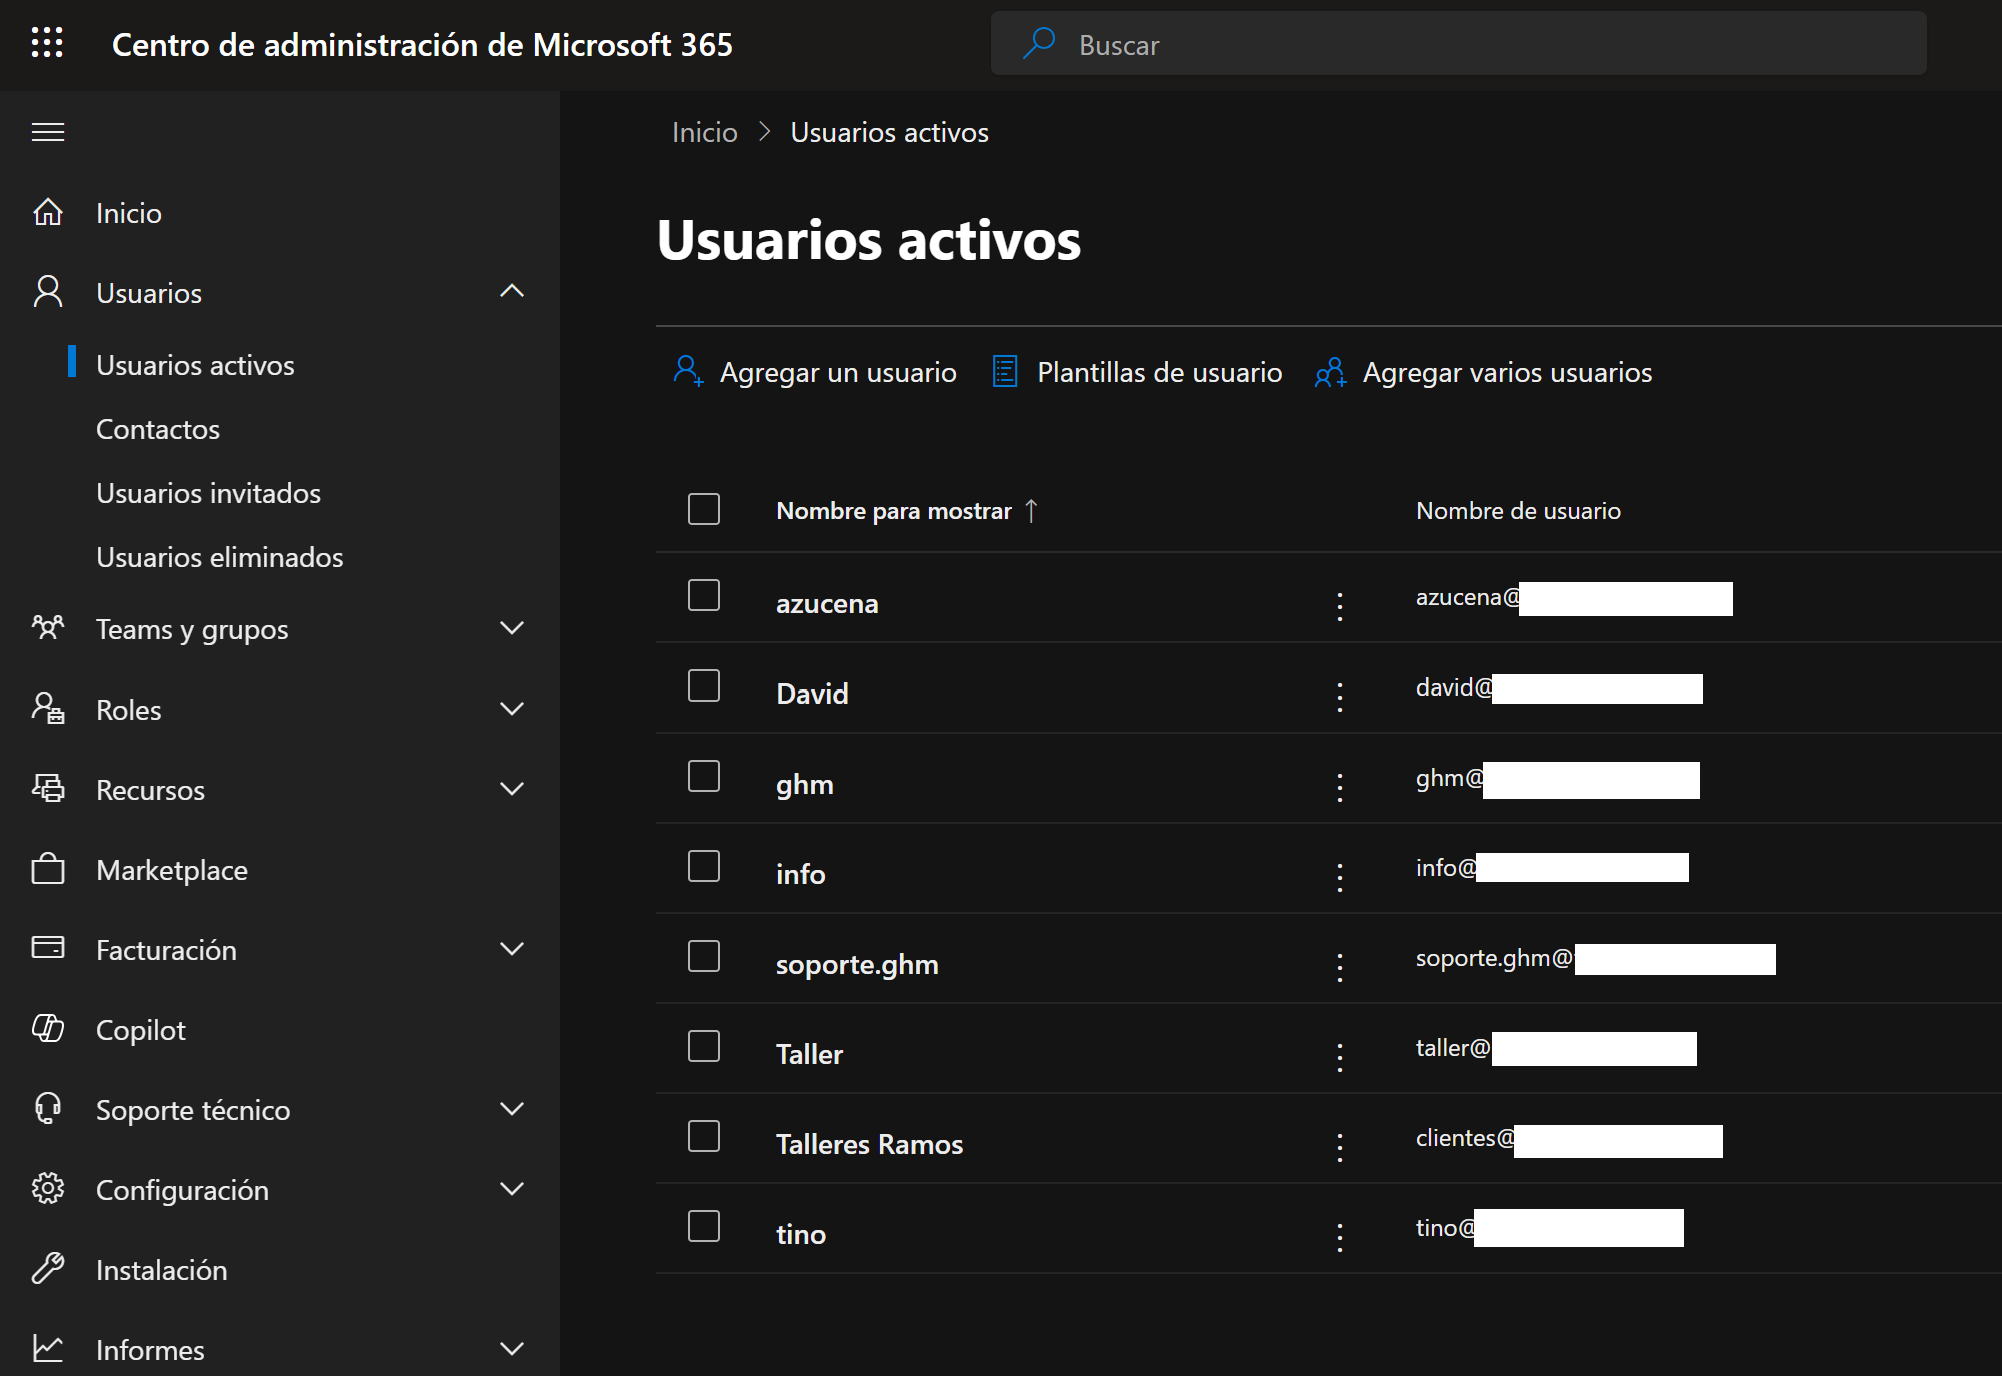Expand the Facturación menu chevron
This screenshot has height=1376, width=2002.
click(x=511, y=949)
